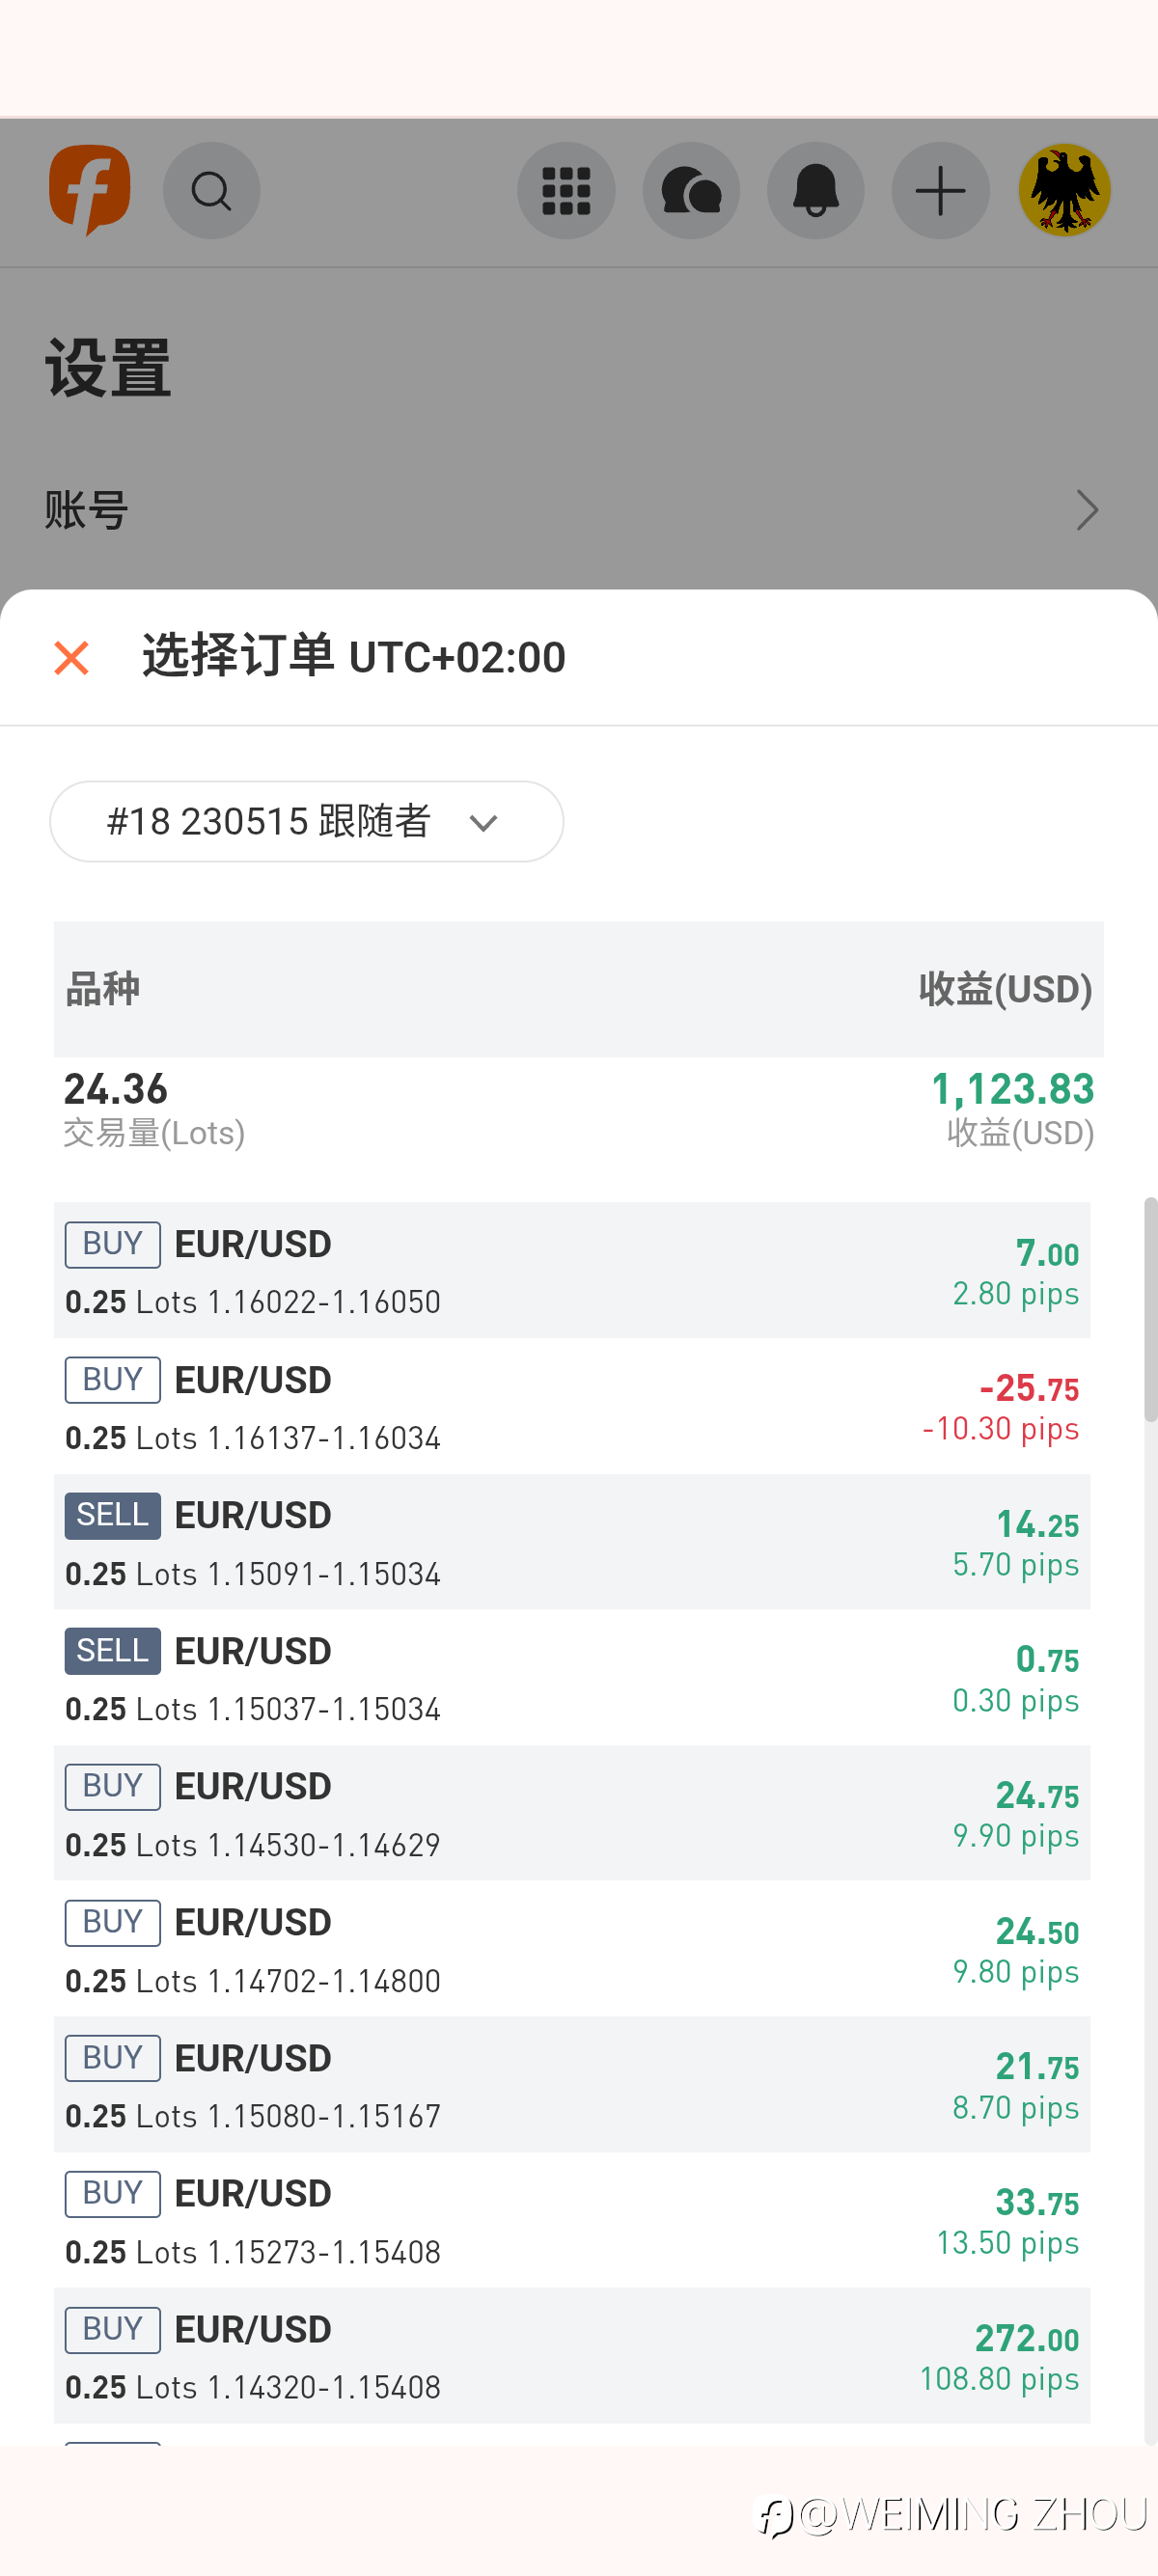Open search with the magnifier icon
Screen dimensions: 1158x2576
[211, 190]
